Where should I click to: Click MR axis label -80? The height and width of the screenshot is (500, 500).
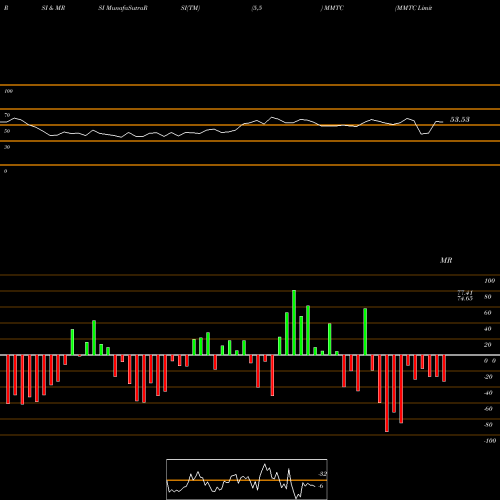(x=488, y=425)
